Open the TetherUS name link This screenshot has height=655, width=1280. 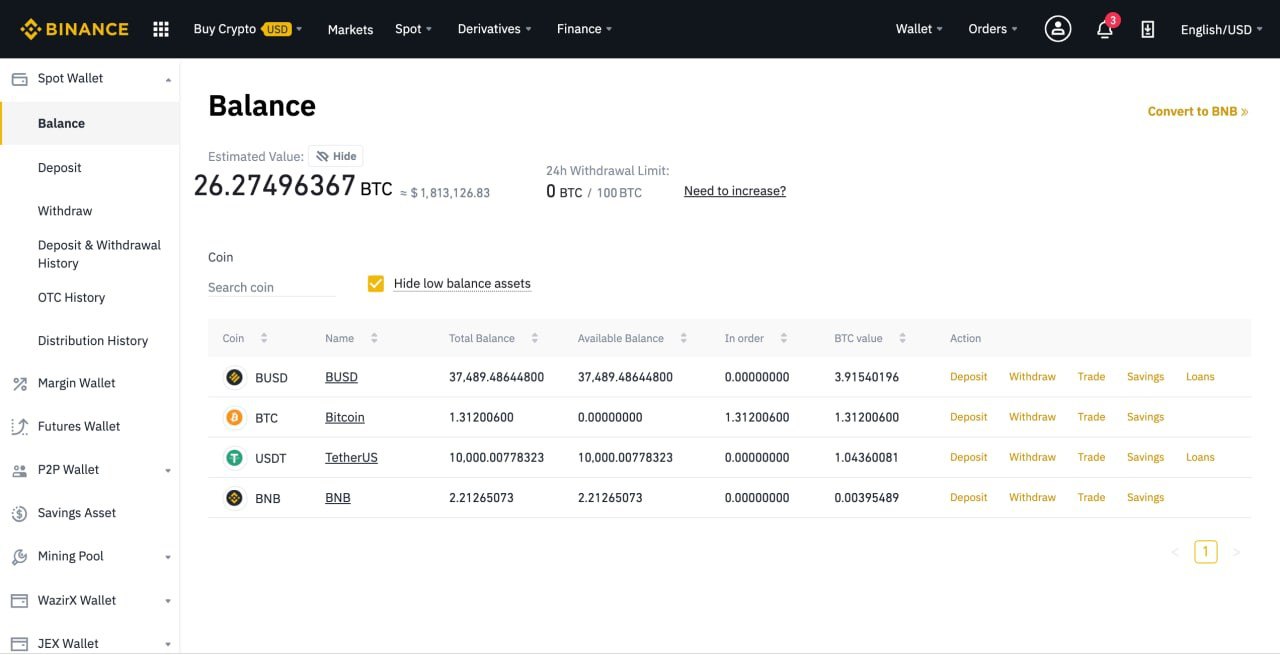pyautogui.click(x=351, y=457)
